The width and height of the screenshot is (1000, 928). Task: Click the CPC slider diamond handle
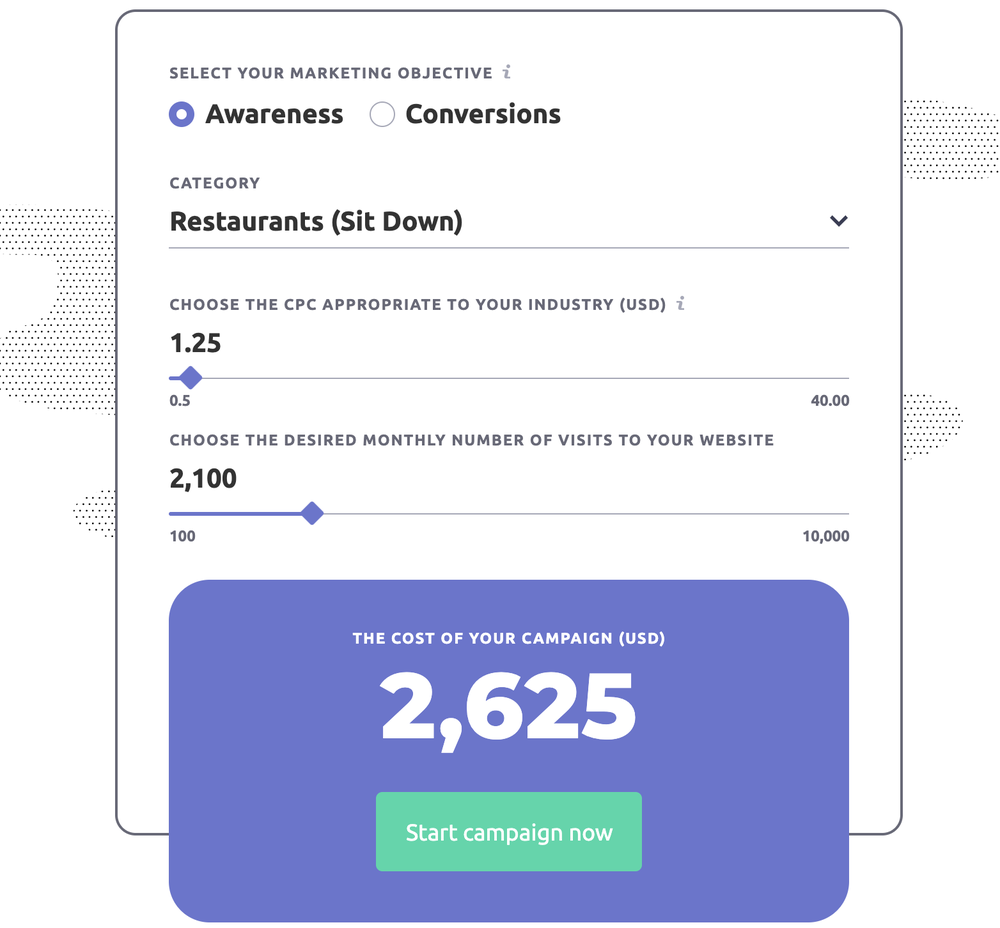[190, 378]
